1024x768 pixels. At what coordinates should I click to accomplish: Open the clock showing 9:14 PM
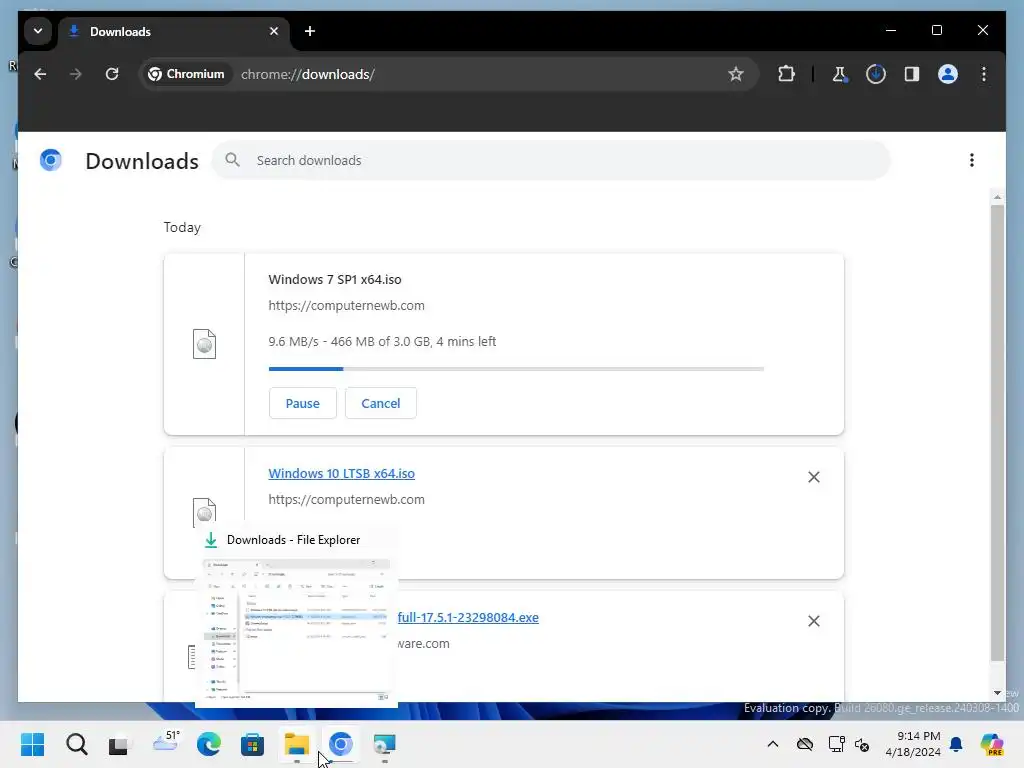pos(913,744)
